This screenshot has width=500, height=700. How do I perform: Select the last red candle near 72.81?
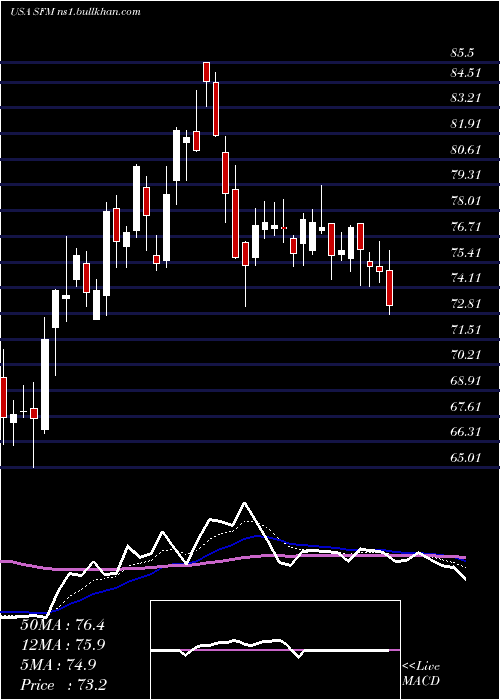coord(390,288)
